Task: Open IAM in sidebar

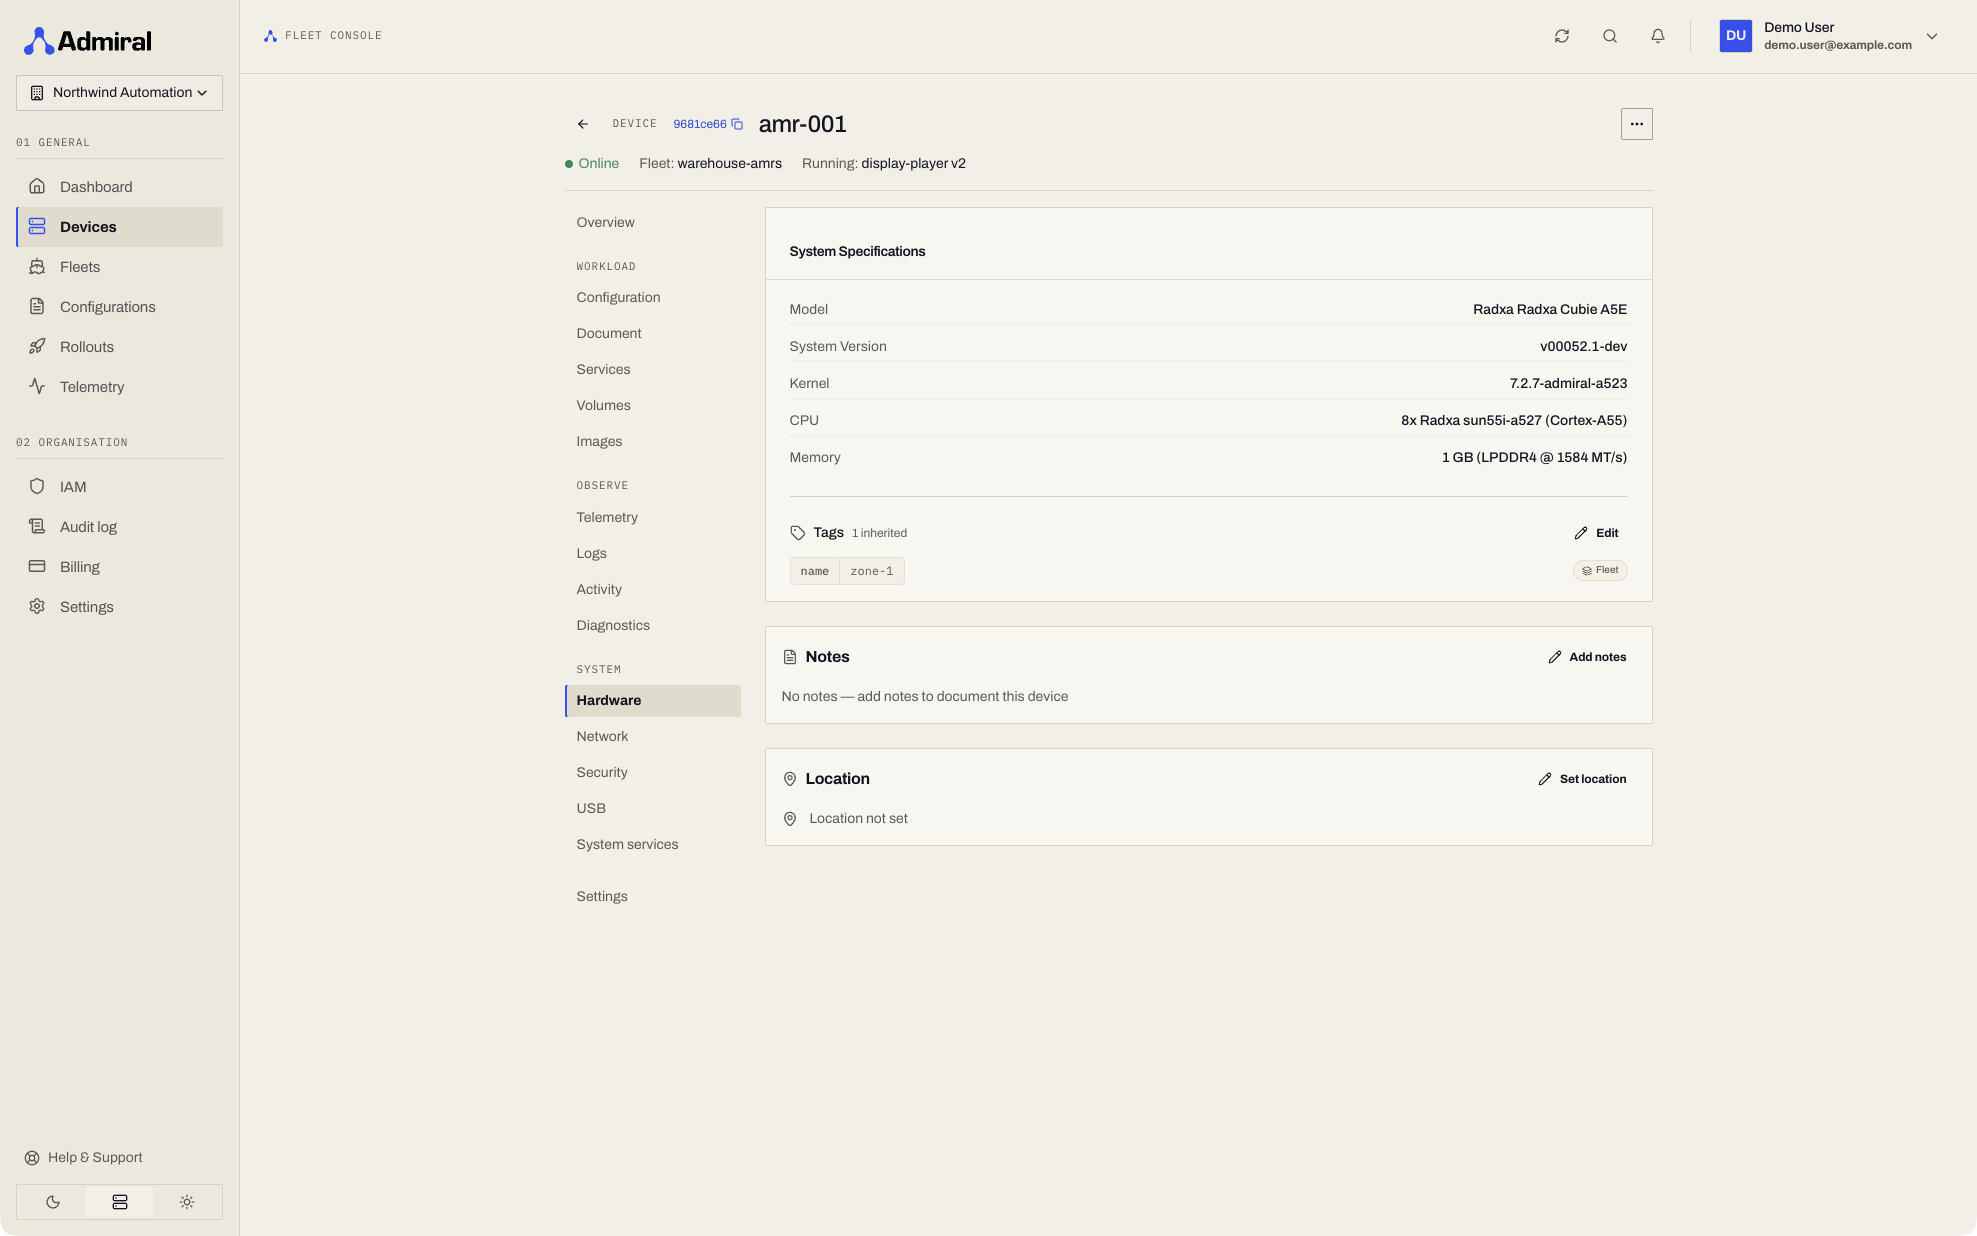Action: [x=119, y=487]
